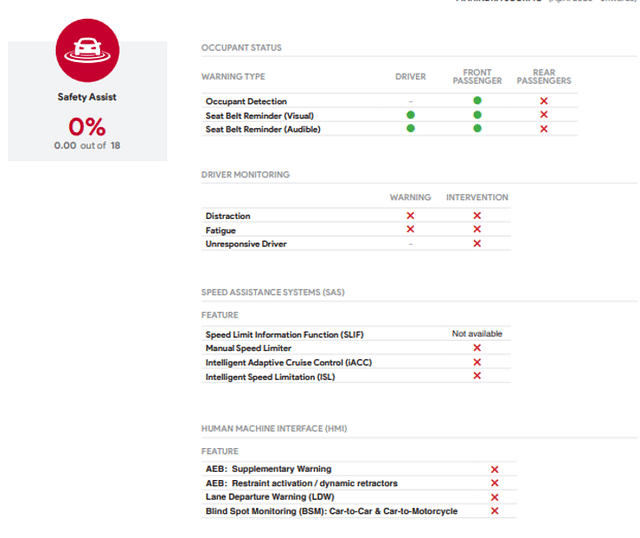Screen dimensions: 640x538
Task: Click red X for AEB Restraint activation
Action: click(495, 483)
